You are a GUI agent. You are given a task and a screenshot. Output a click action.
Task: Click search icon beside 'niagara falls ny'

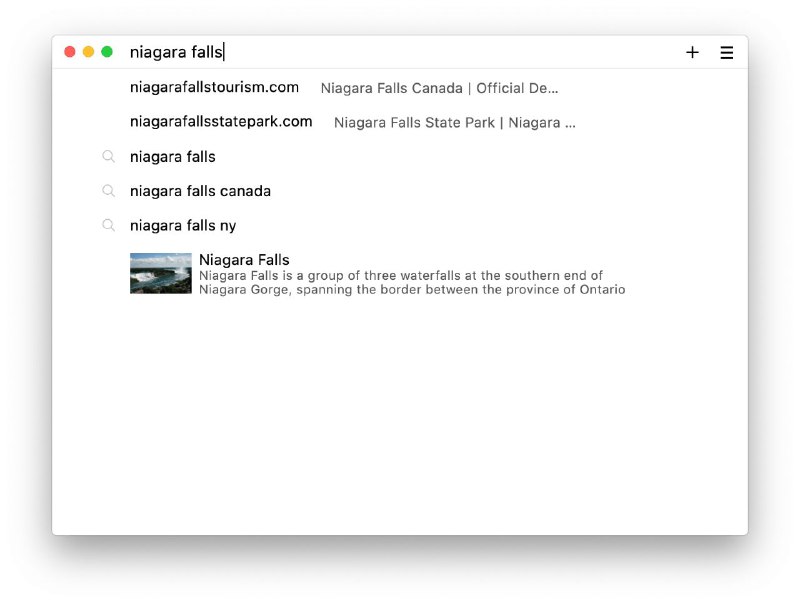tap(109, 225)
